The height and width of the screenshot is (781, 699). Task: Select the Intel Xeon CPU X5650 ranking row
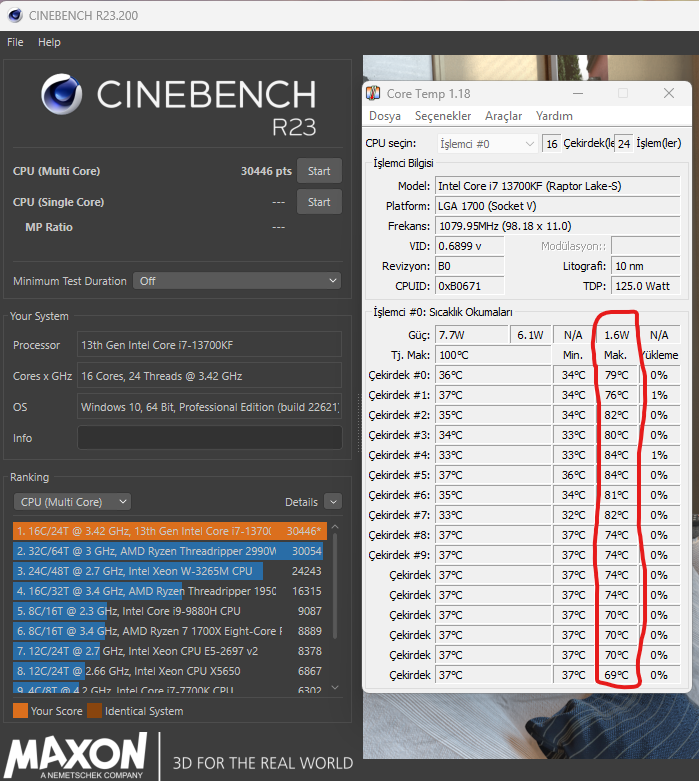click(170, 671)
